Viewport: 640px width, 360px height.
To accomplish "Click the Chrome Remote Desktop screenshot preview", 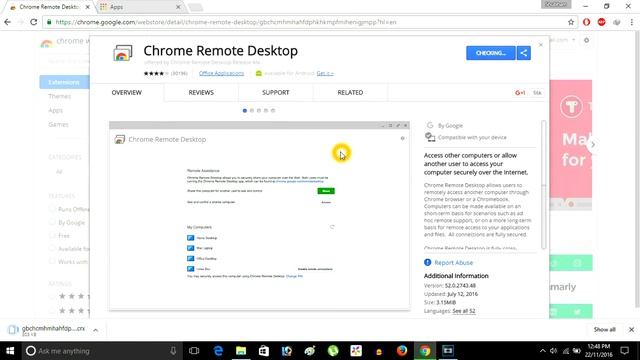I will pos(259,216).
